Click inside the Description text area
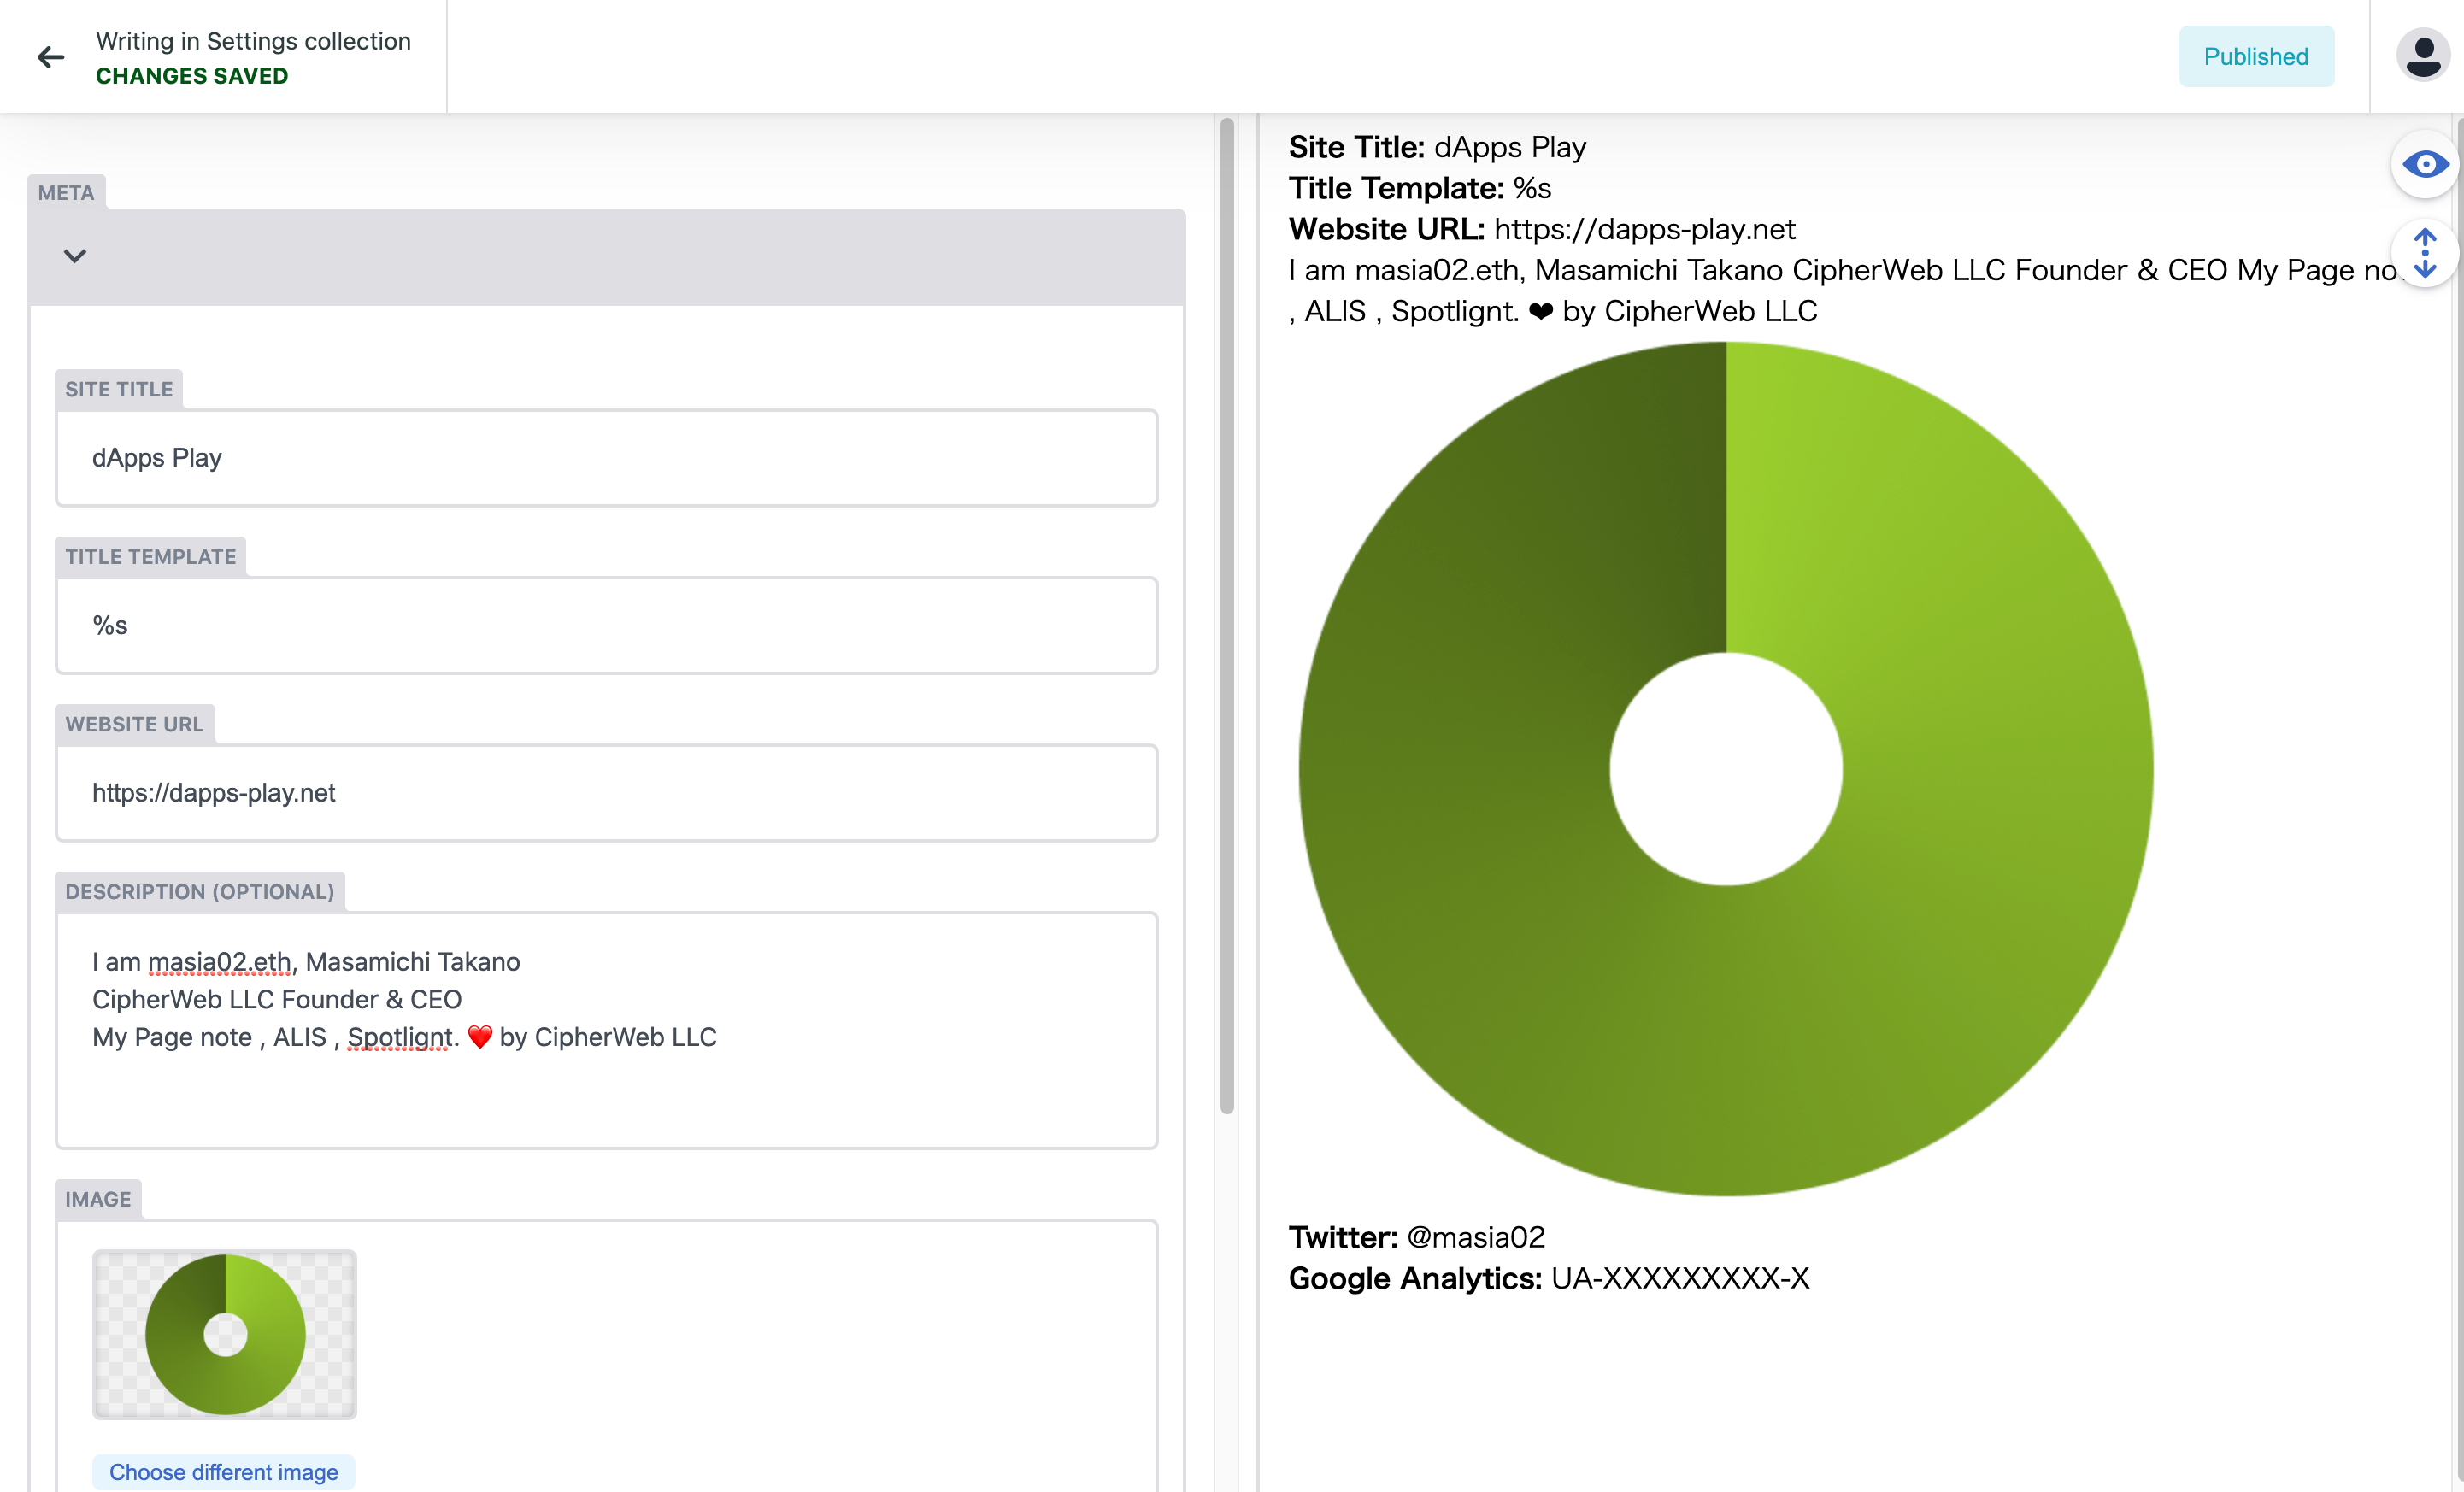The image size is (2464, 1492). (606, 1090)
